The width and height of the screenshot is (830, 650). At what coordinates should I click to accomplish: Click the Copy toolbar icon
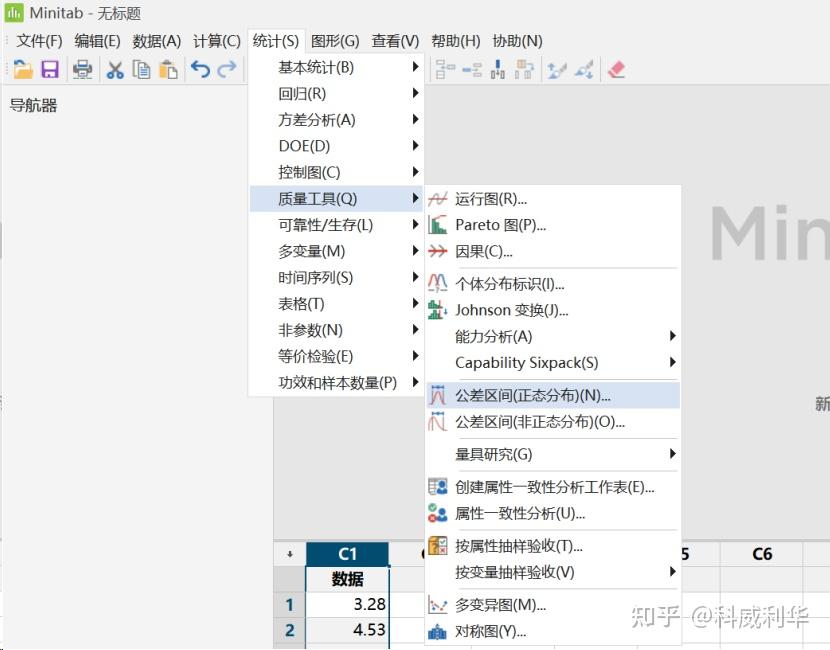140,69
